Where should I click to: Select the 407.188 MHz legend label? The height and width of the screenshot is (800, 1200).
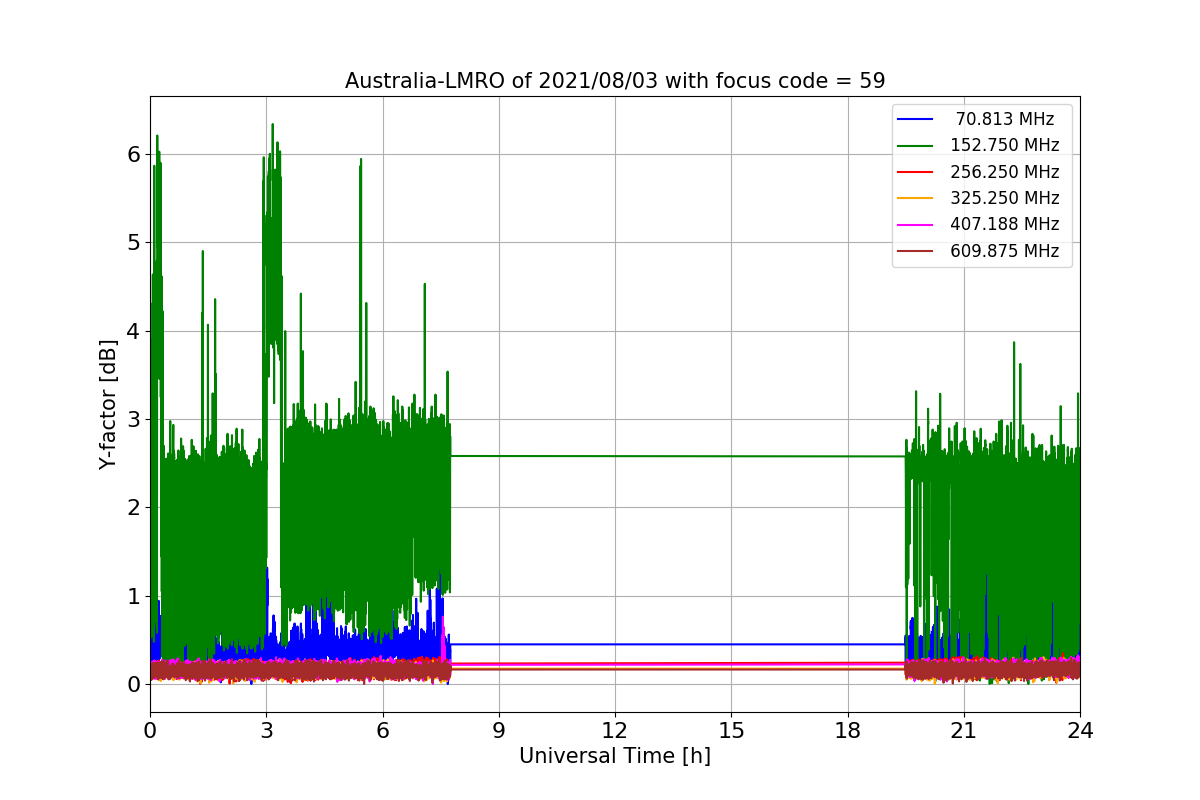tap(1005, 224)
